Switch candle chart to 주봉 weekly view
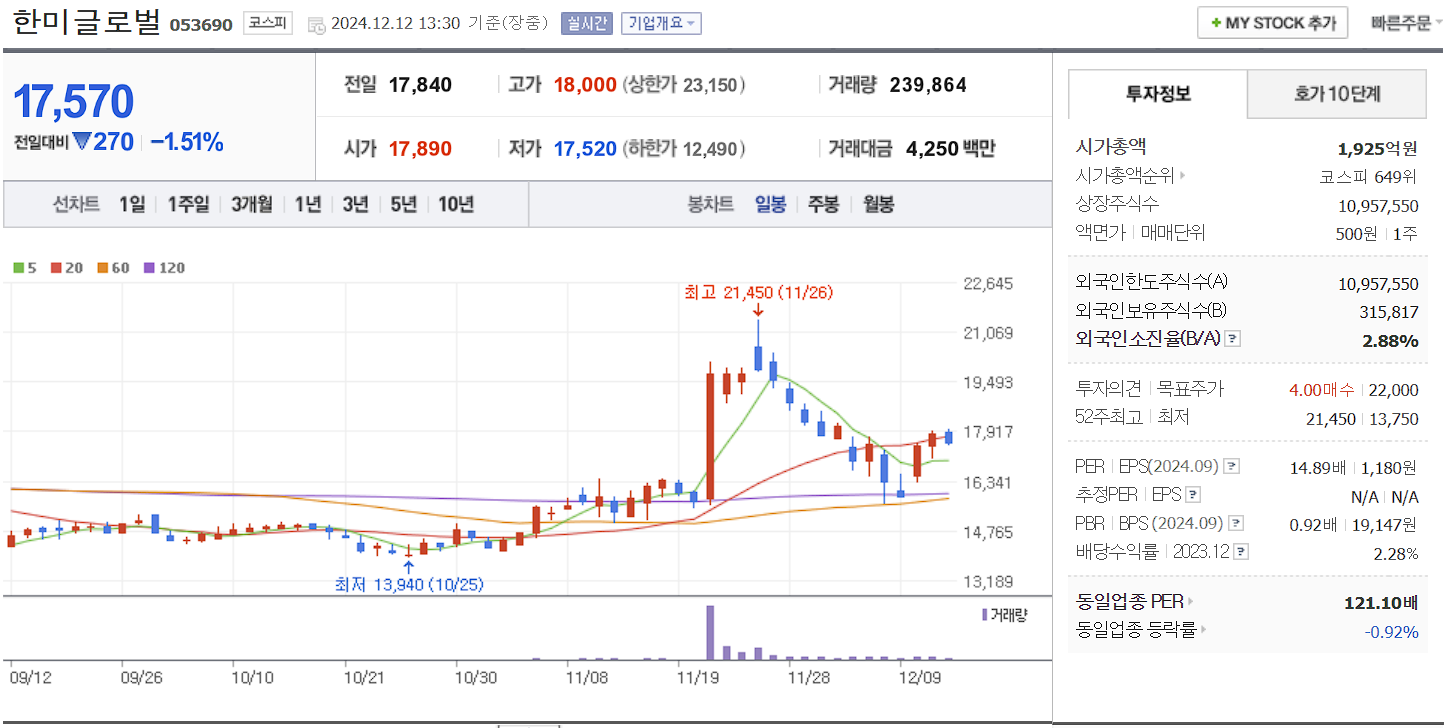1447x728 pixels. click(822, 205)
